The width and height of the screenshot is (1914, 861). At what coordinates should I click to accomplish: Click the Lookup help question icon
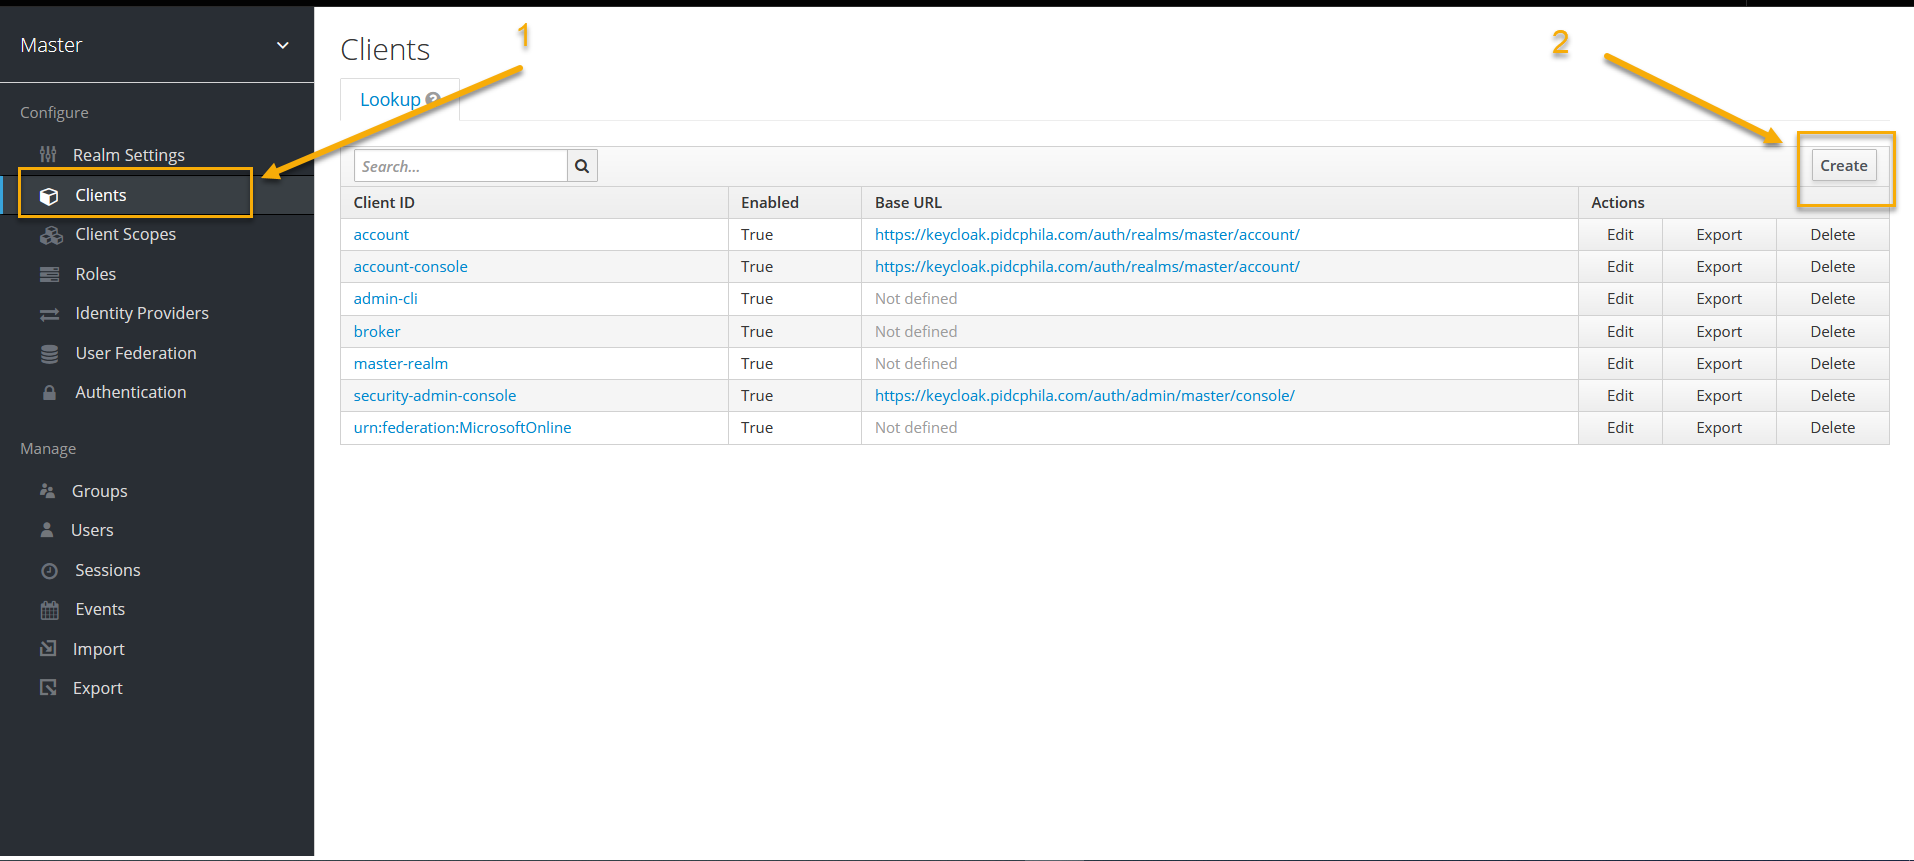point(433,99)
